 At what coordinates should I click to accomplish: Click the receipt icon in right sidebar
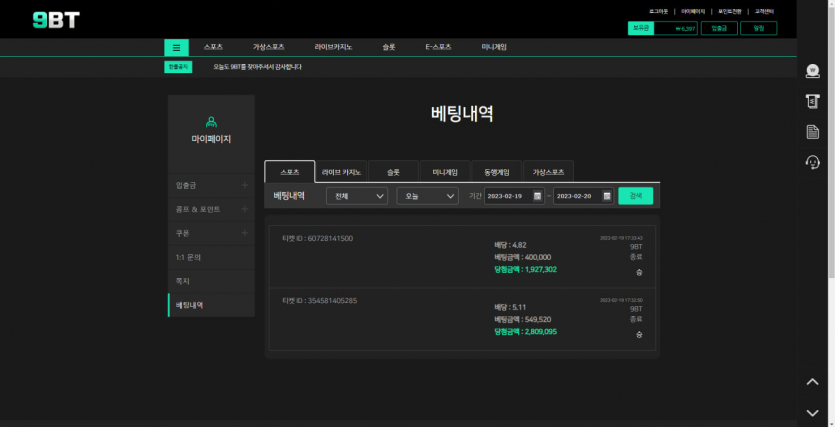click(812, 101)
